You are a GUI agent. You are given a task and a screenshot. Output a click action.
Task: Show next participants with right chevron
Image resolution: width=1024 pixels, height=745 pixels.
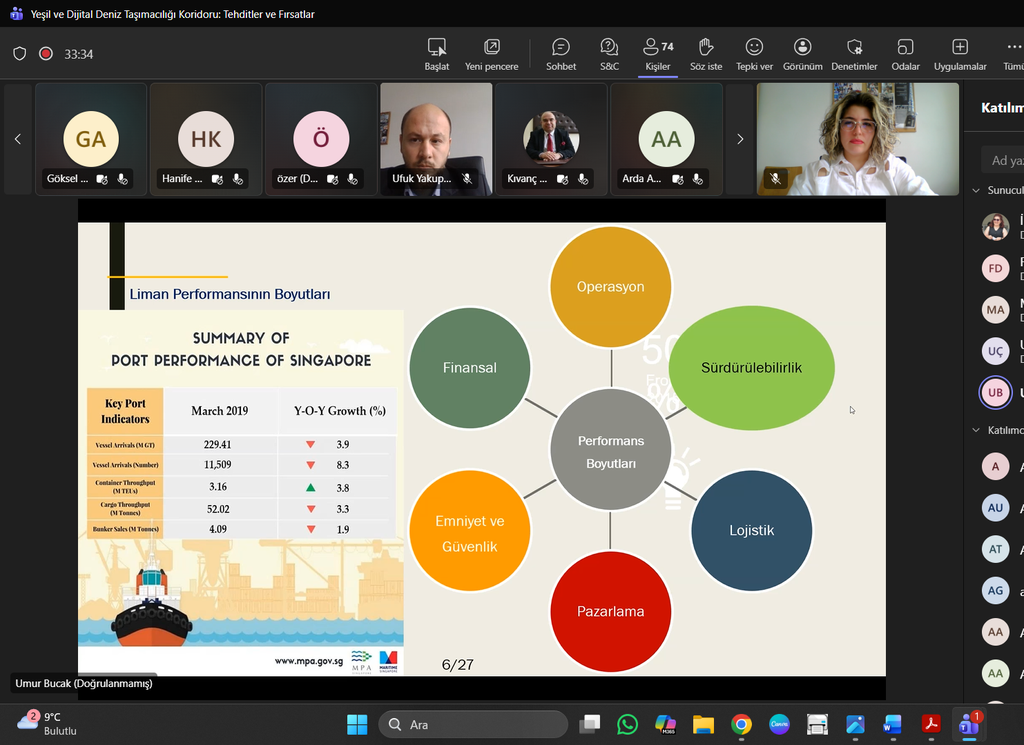tap(740, 139)
